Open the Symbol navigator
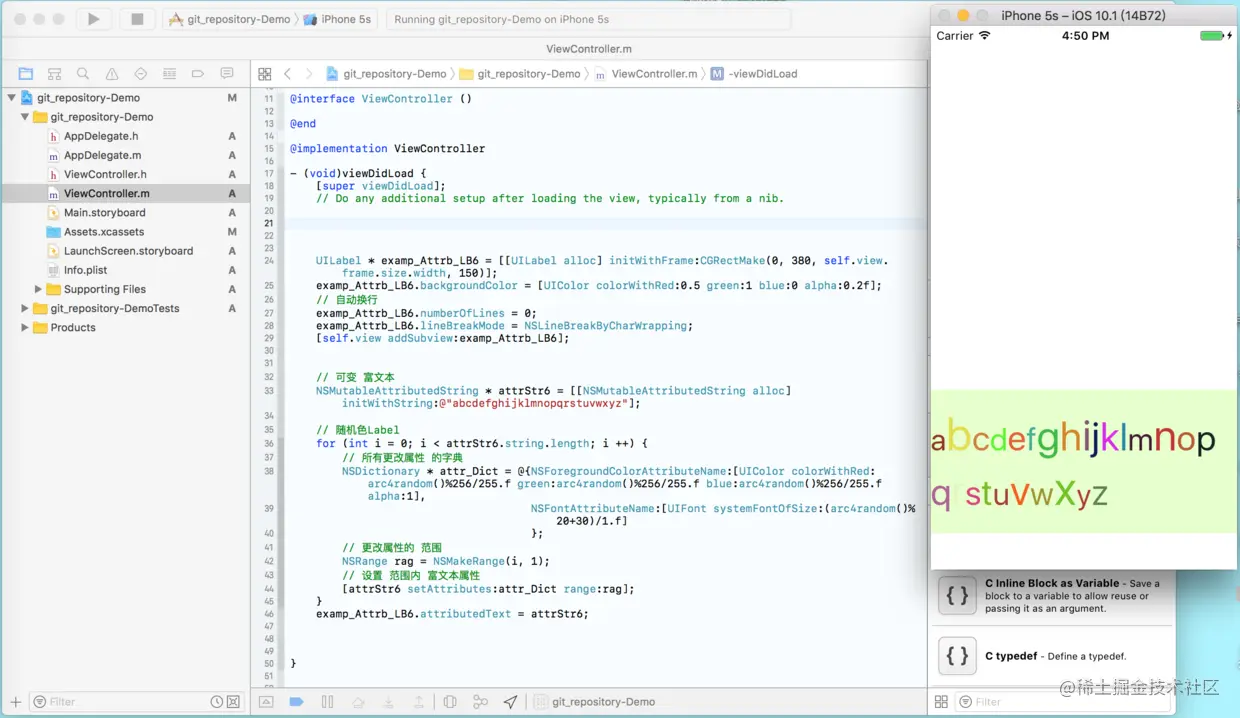1240x718 pixels. point(55,74)
